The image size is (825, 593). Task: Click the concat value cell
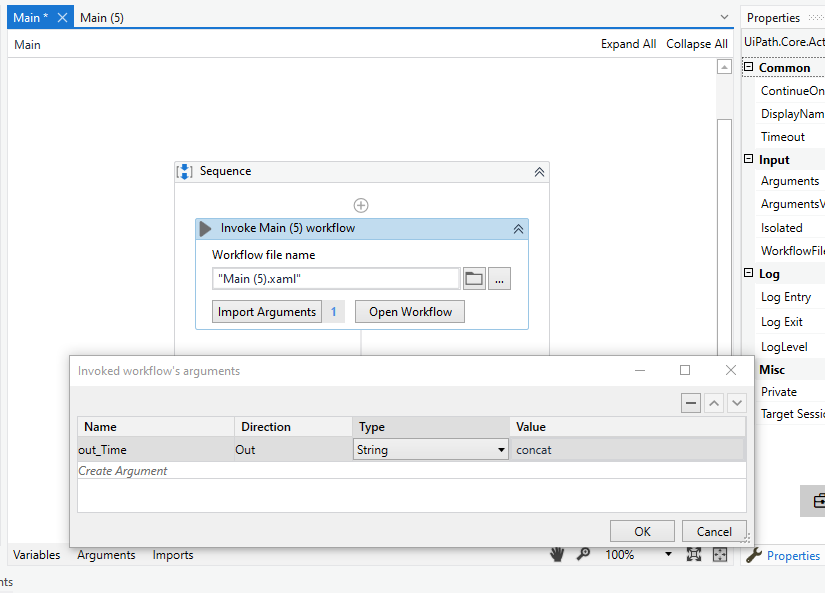(x=627, y=450)
